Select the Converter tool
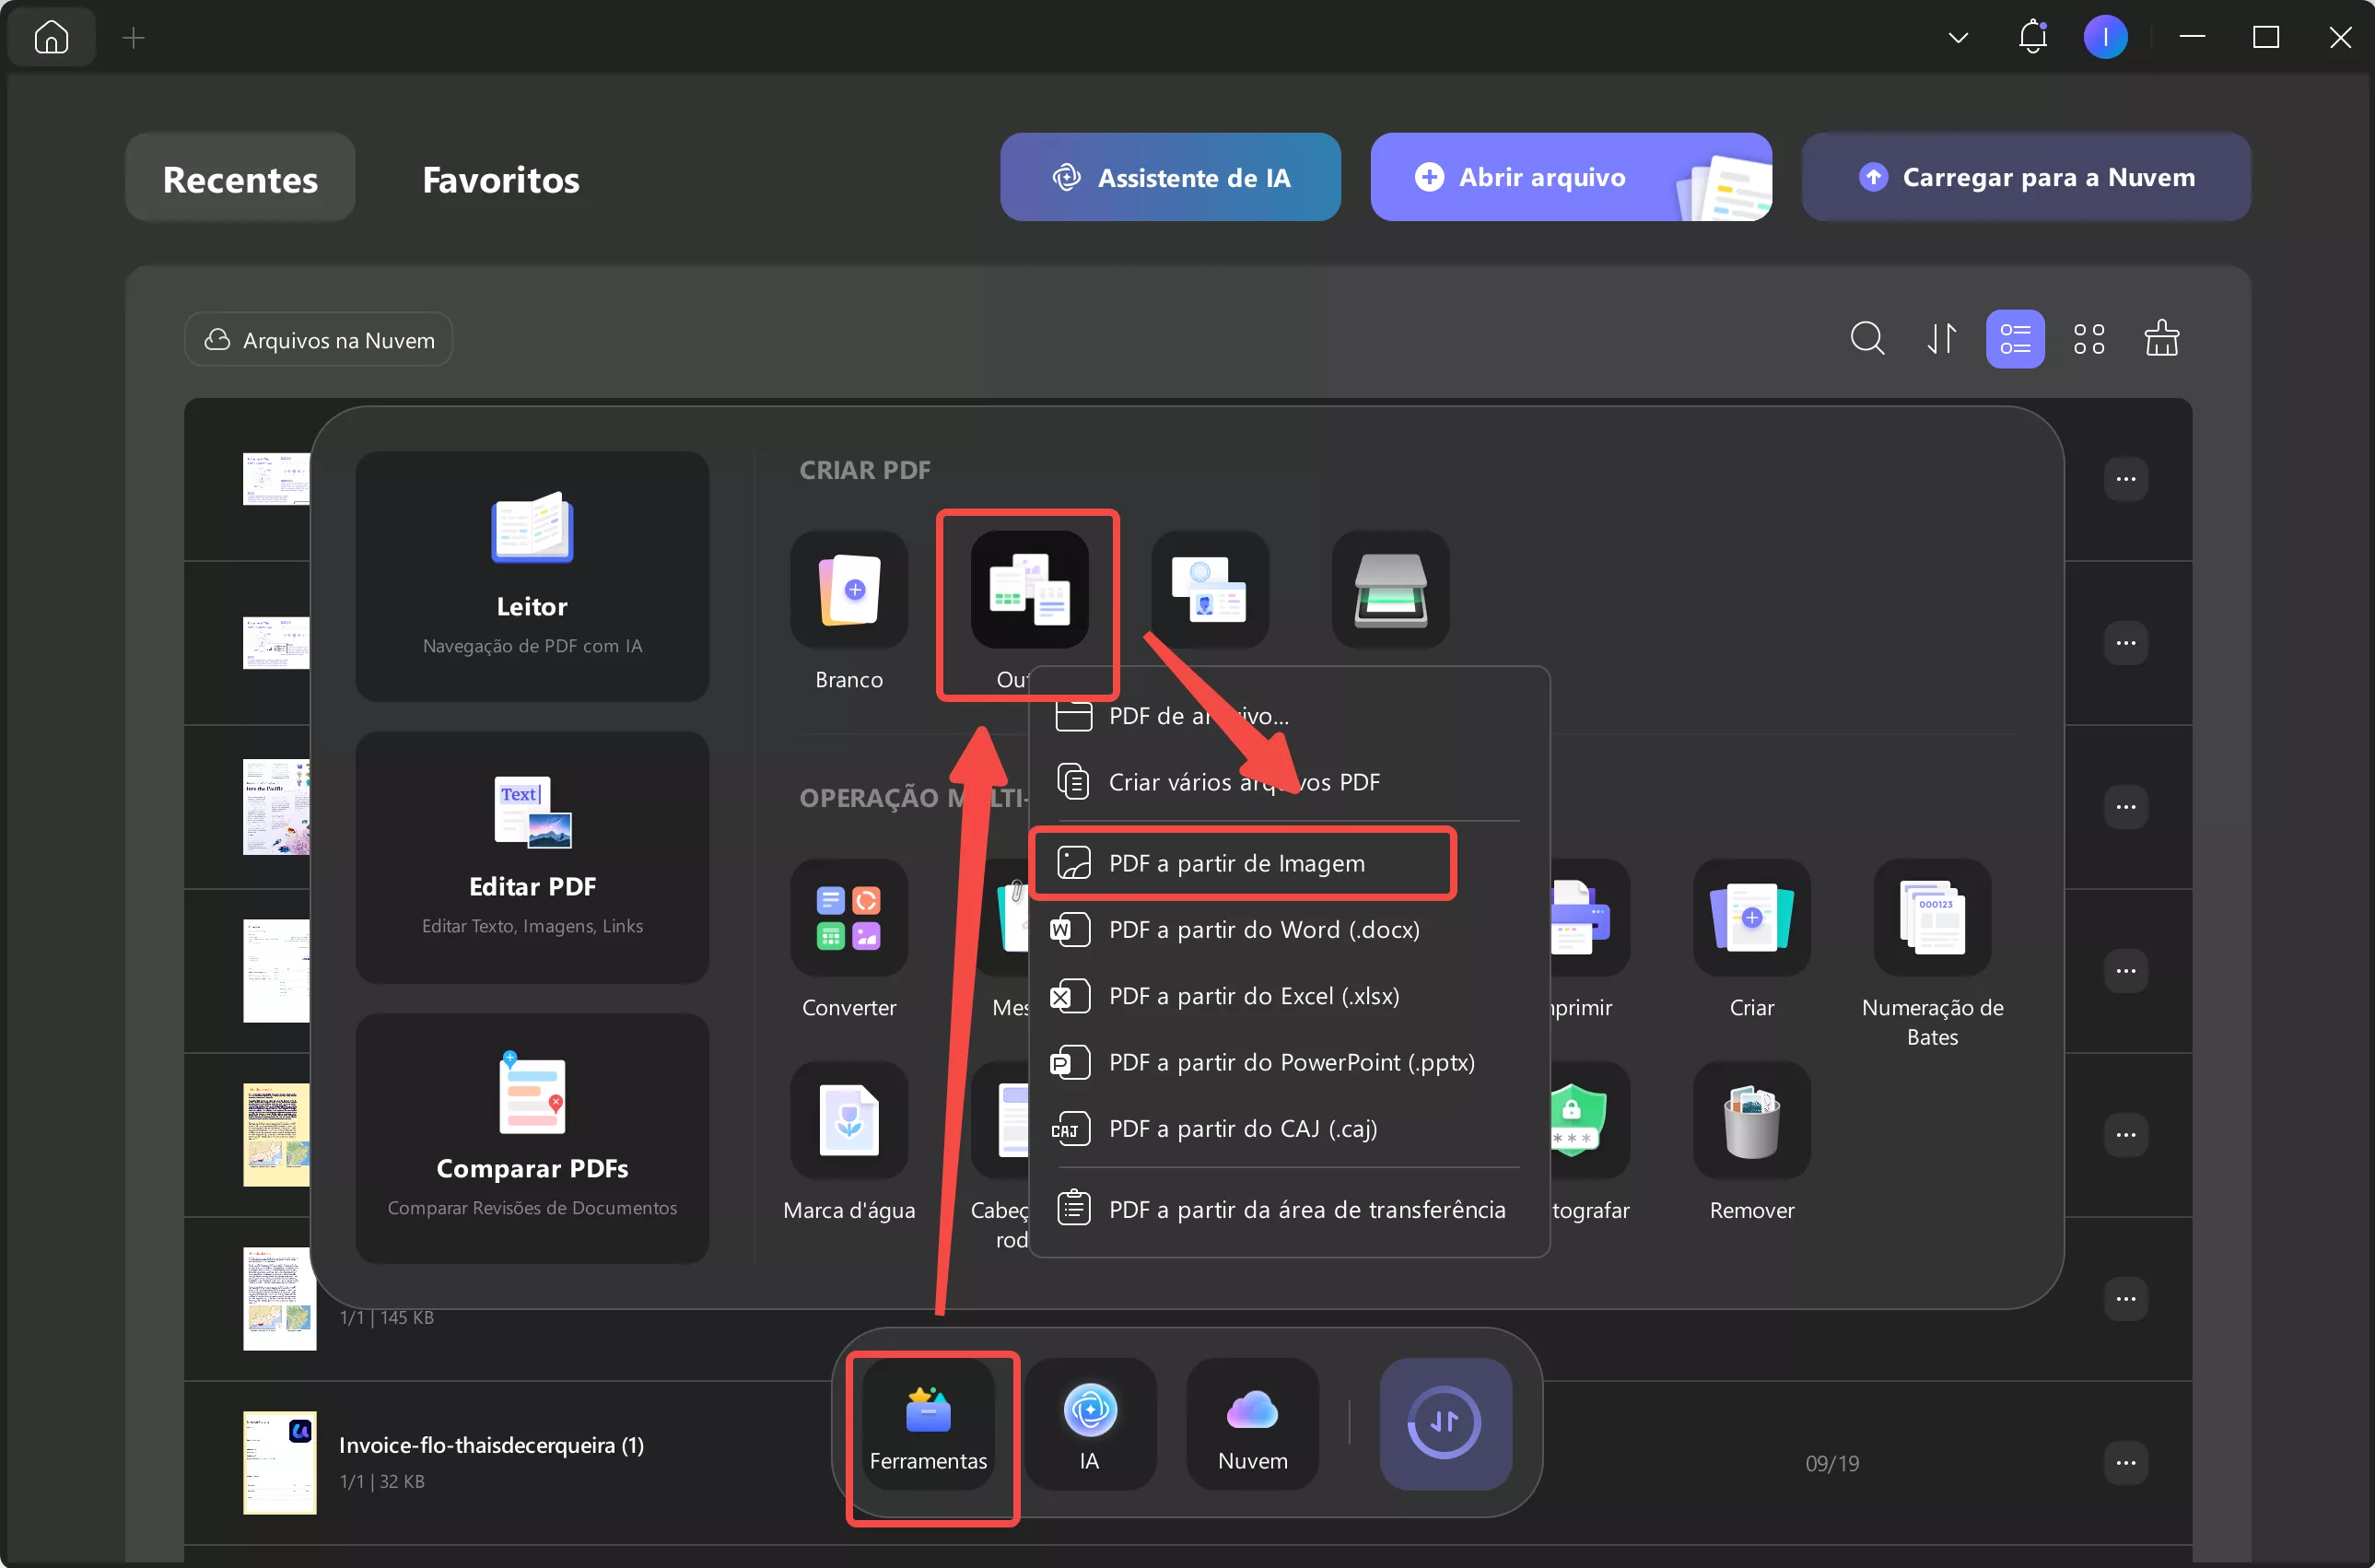This screenshot has width=2375, height=1568. pos(848,917)
